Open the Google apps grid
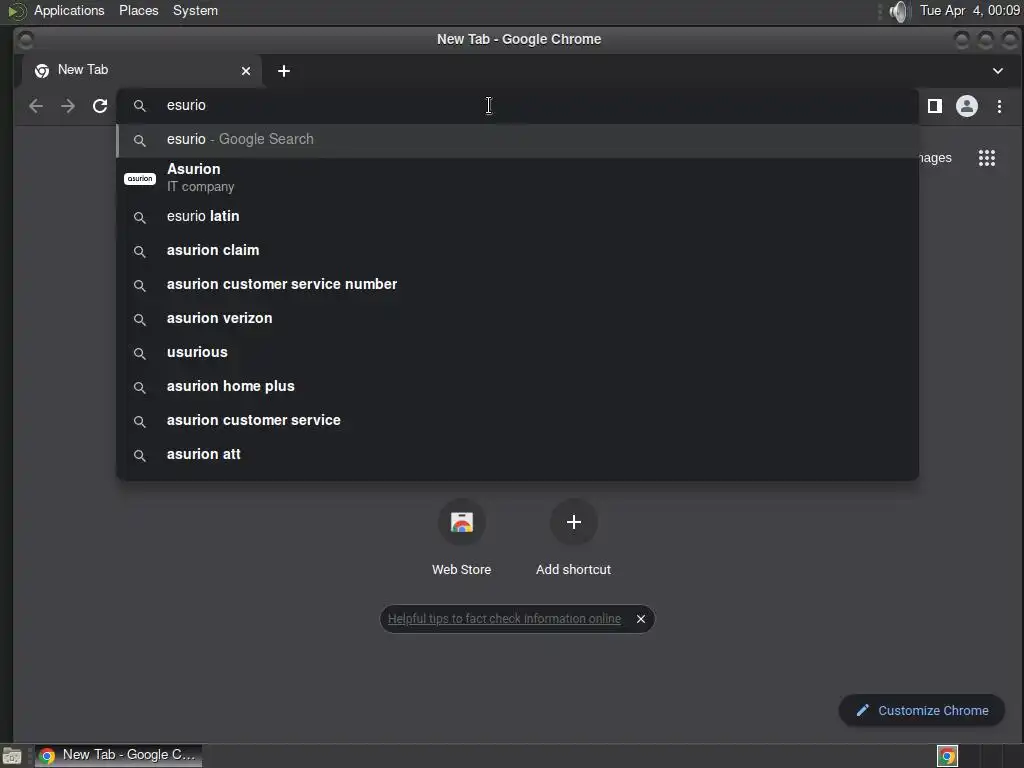This screenshot has height=768, width=1024. coord(986,157)
